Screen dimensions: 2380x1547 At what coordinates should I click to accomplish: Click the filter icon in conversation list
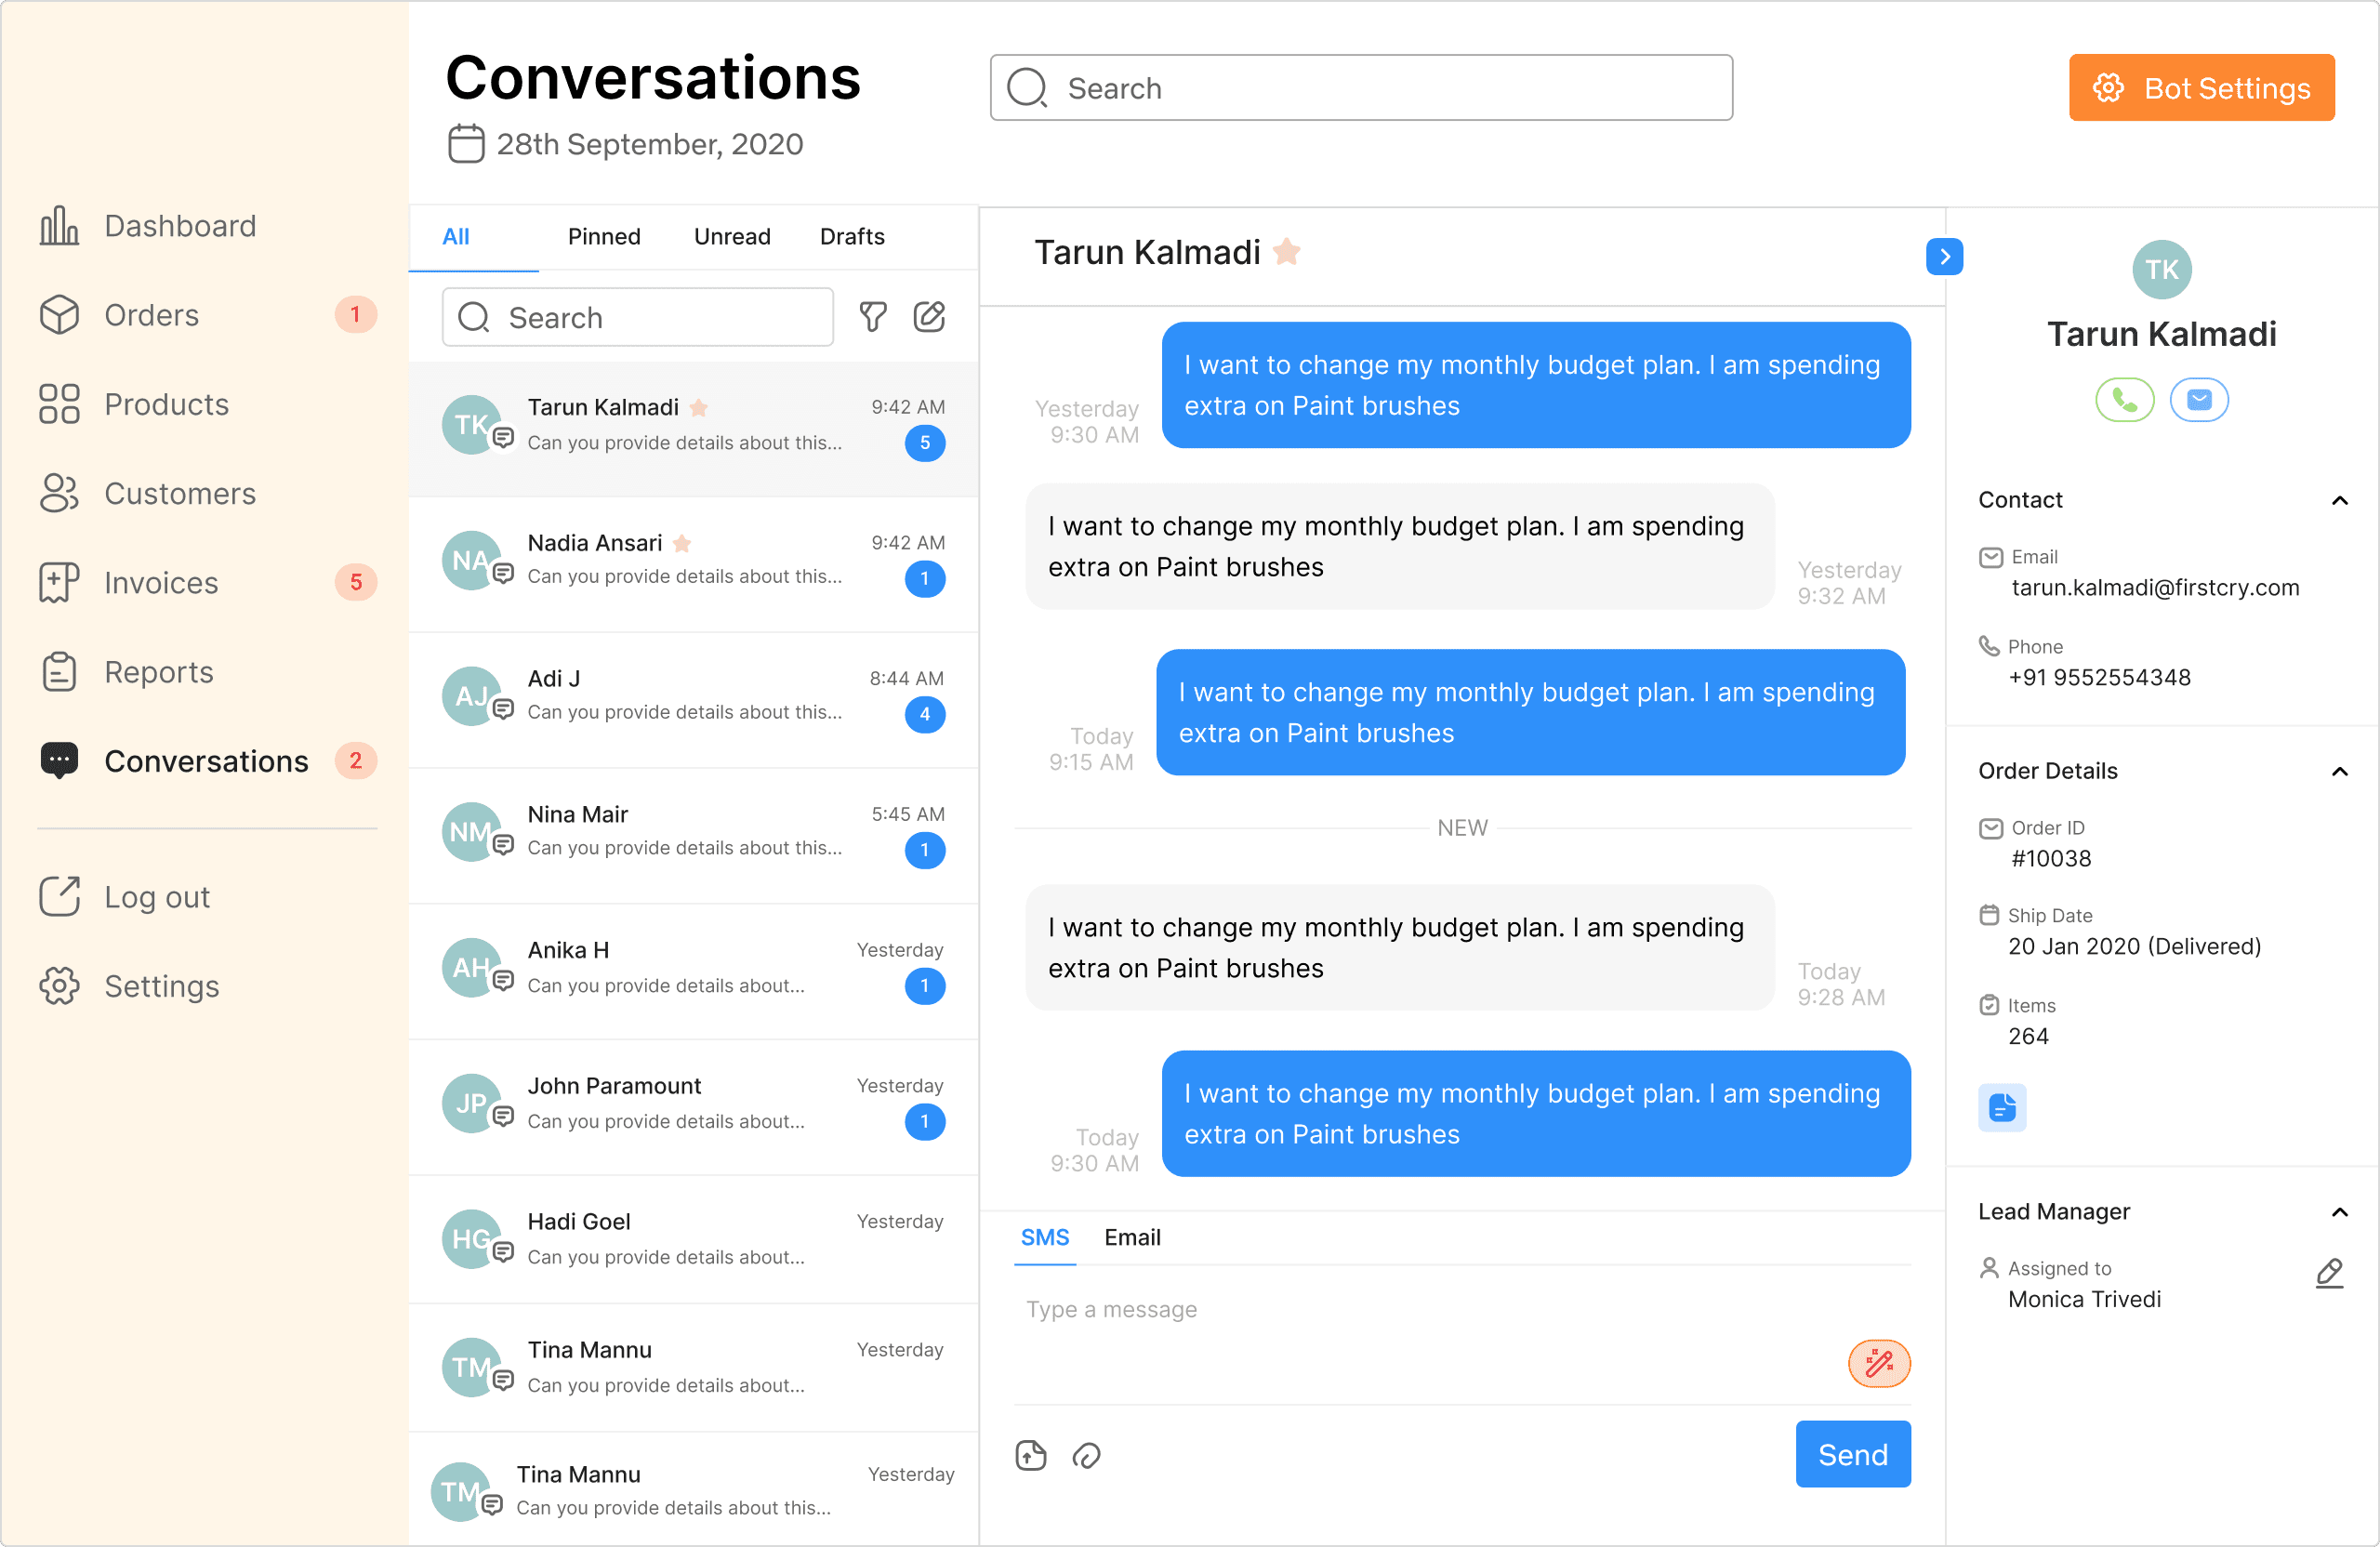872,317
